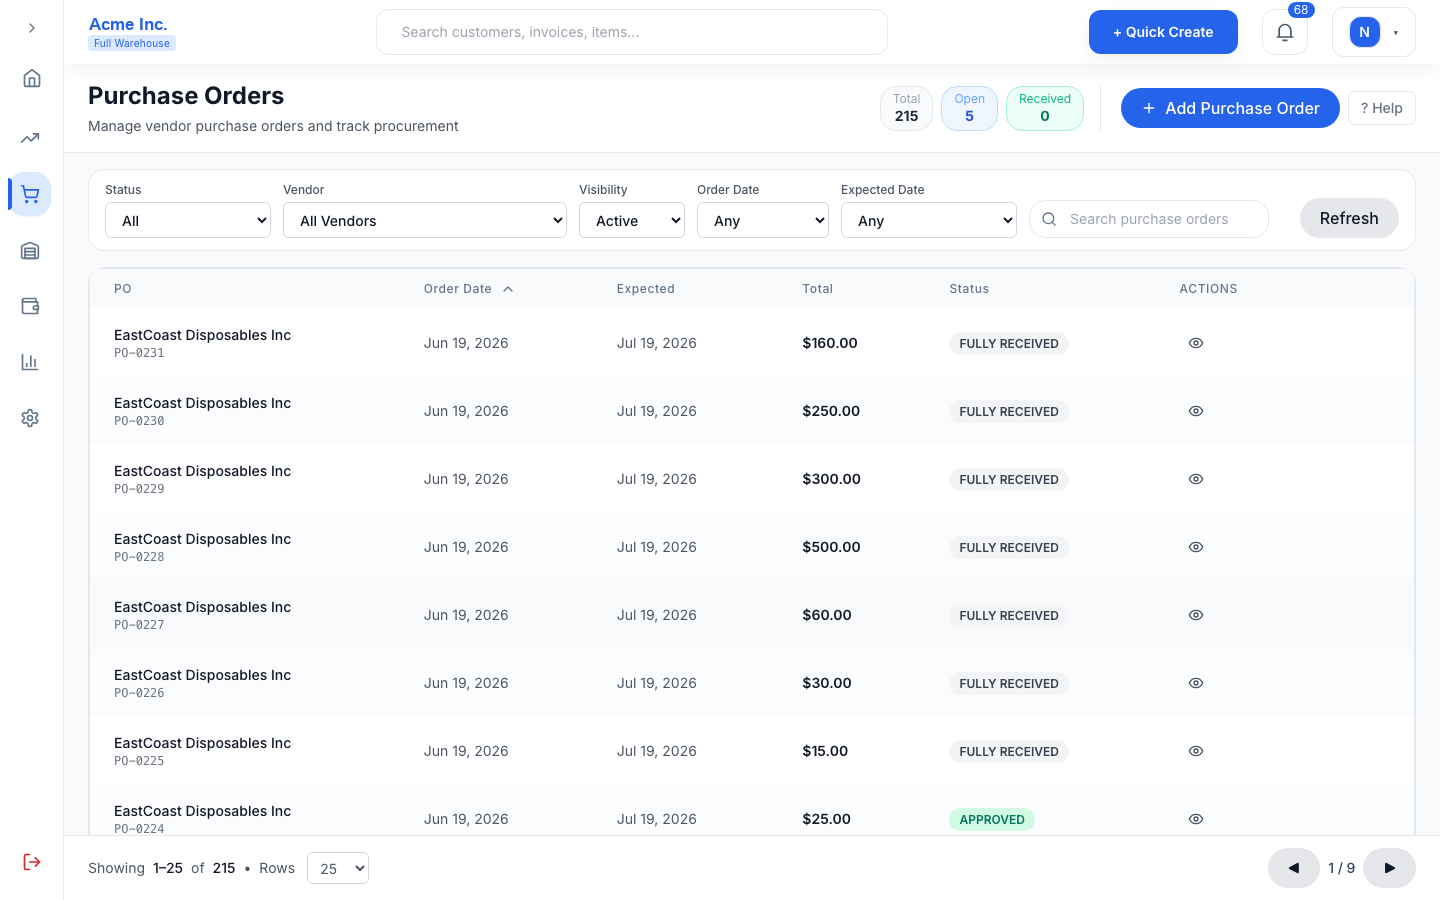Click the Expected column header
The width and height of the screenshot is (1440, 900).
pyautogui.click(x=646, y=289)
